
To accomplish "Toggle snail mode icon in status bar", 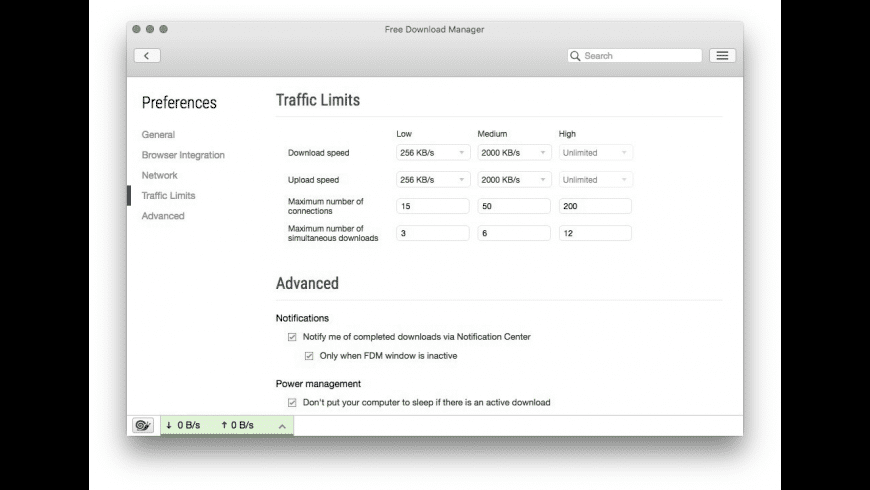I will click(x=143, y=425).
